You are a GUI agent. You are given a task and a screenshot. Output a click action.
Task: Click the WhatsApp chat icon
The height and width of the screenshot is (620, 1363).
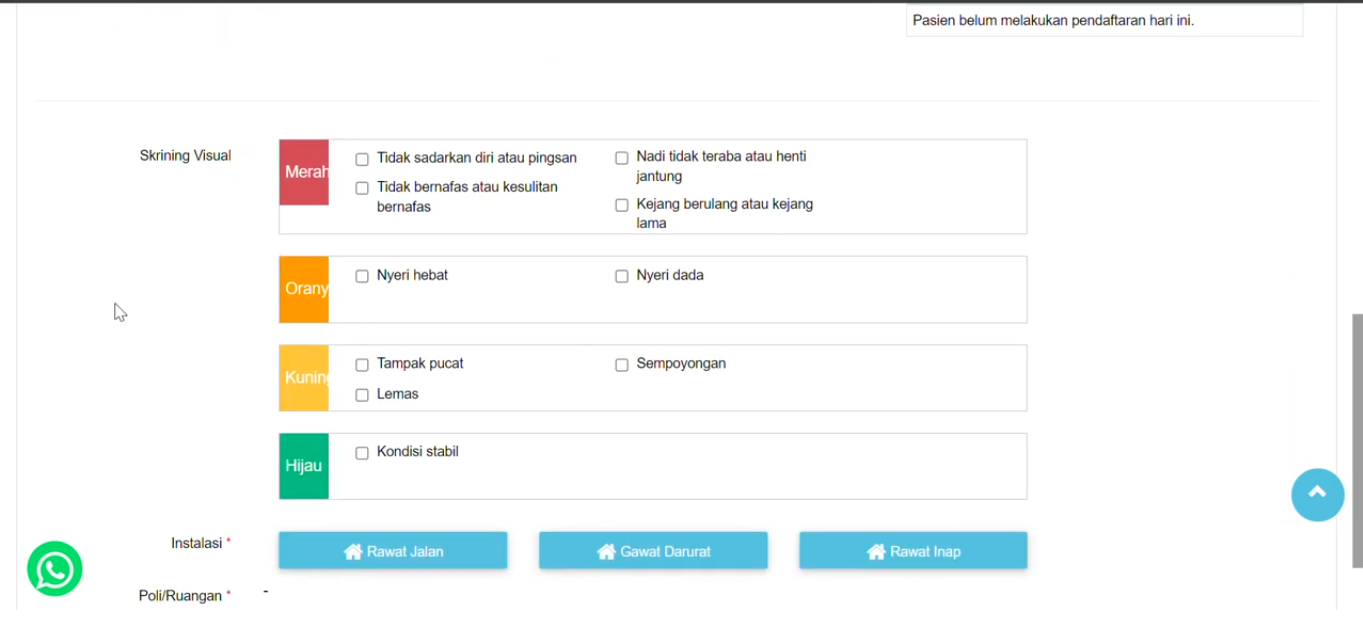55,569
